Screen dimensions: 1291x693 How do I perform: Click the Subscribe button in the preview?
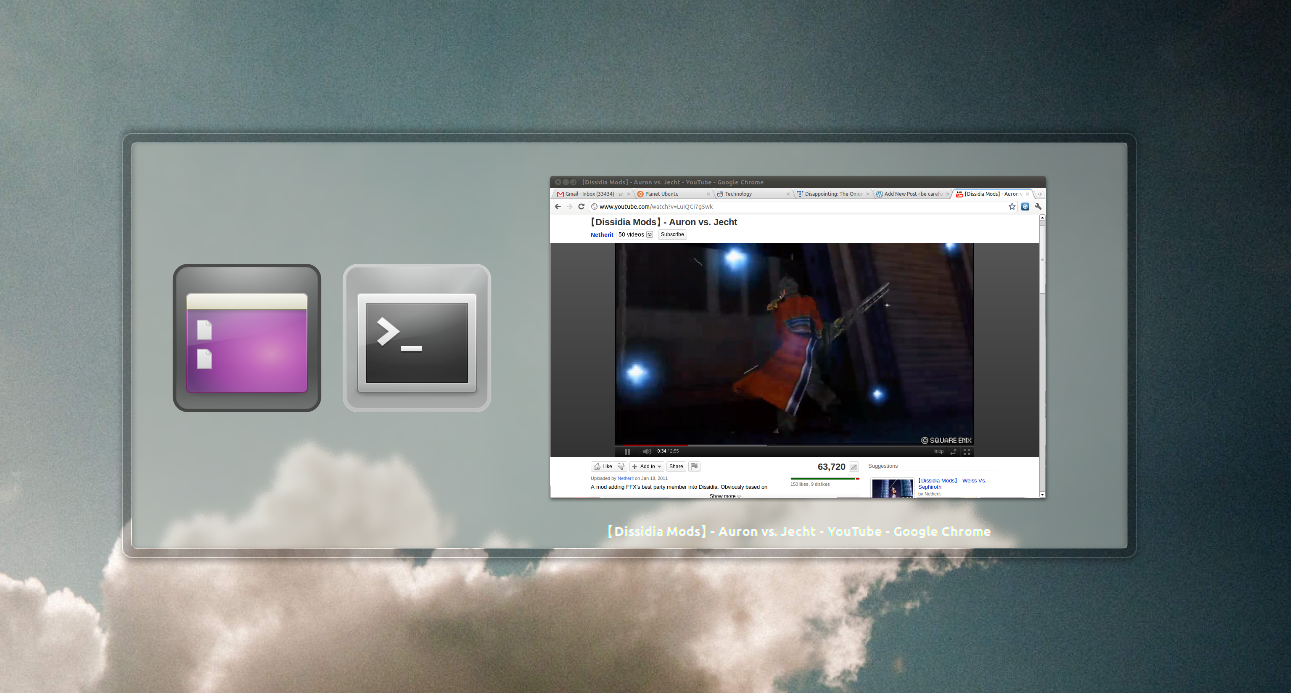point(672,235)
